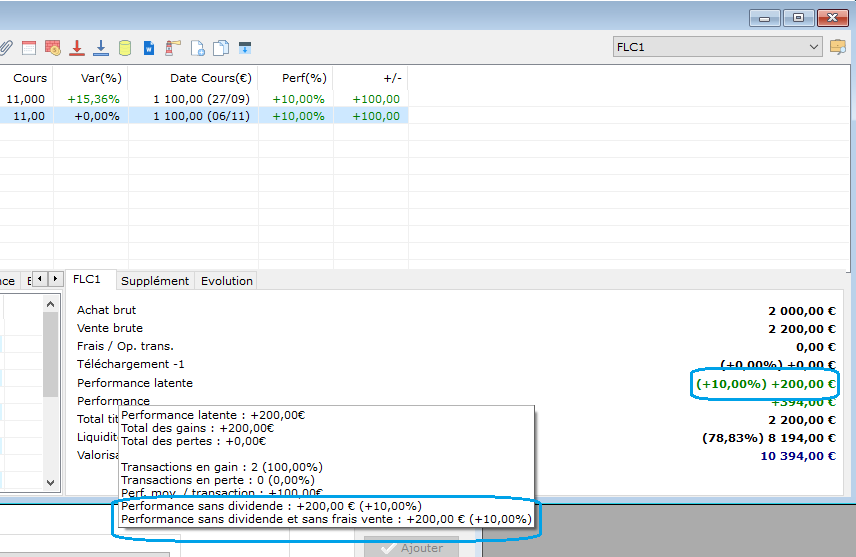
Task: Click the lighthouse icon in toolbar
Action: click(173, 48)
